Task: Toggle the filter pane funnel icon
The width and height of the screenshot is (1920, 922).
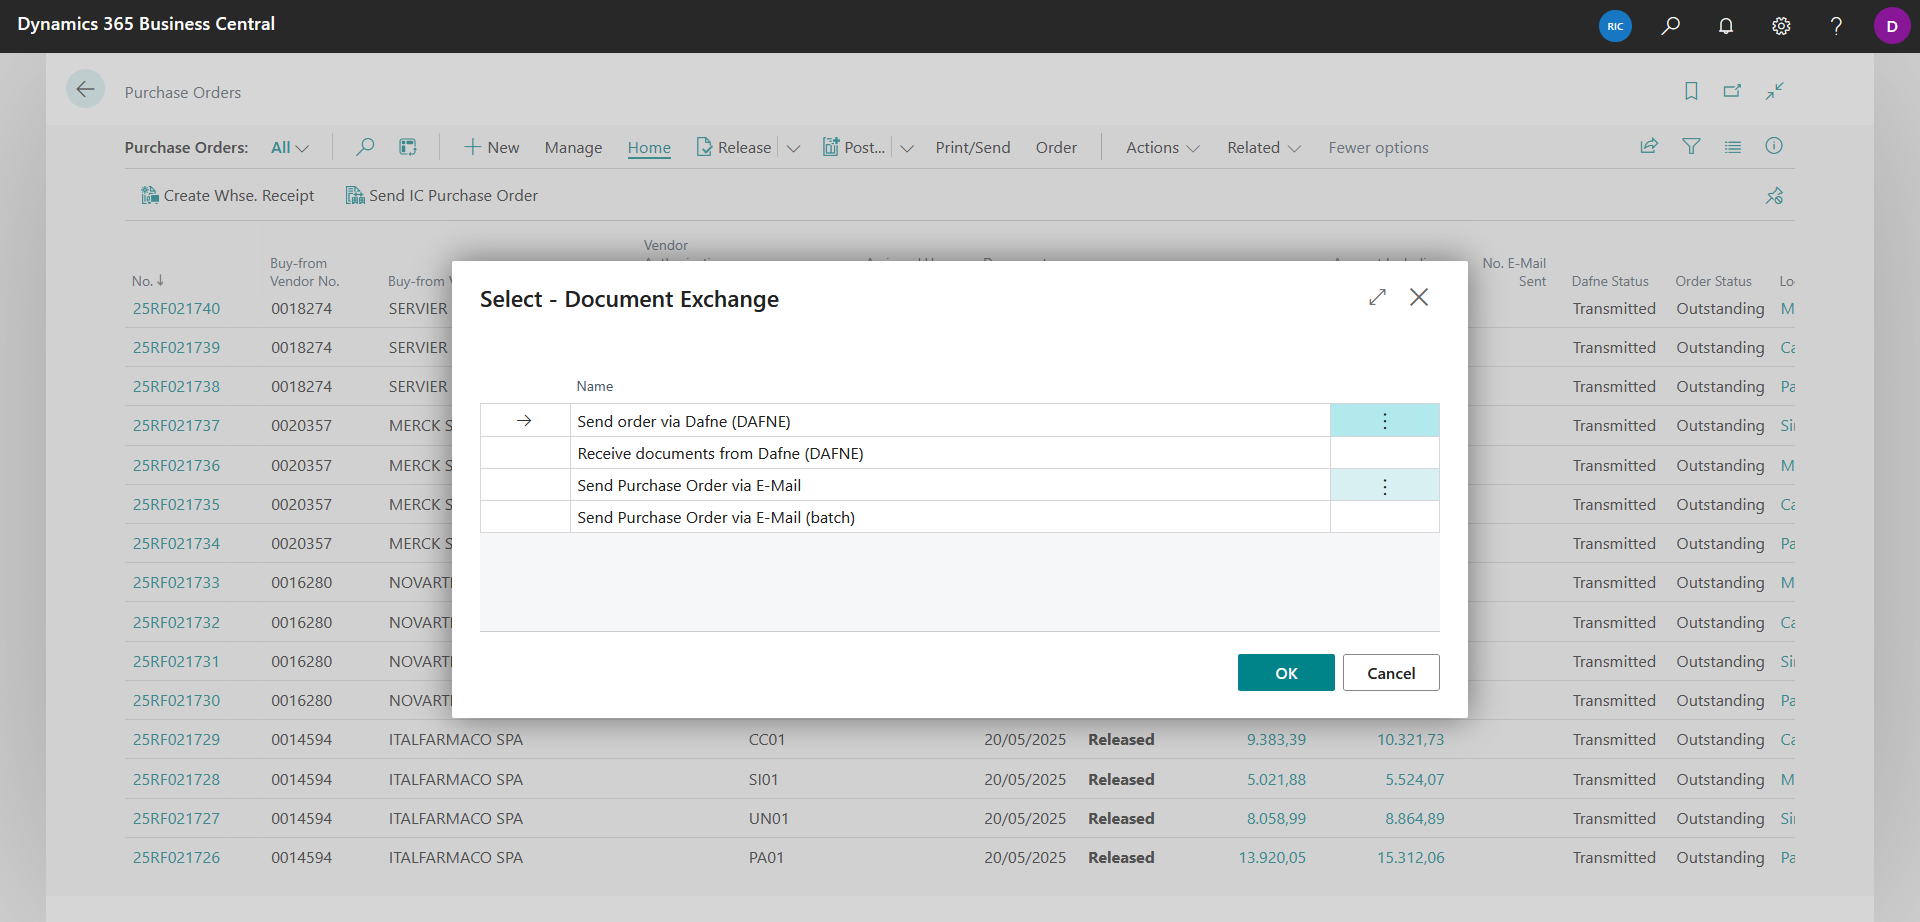Action: pyautogui.click(x=1691, y=146)
